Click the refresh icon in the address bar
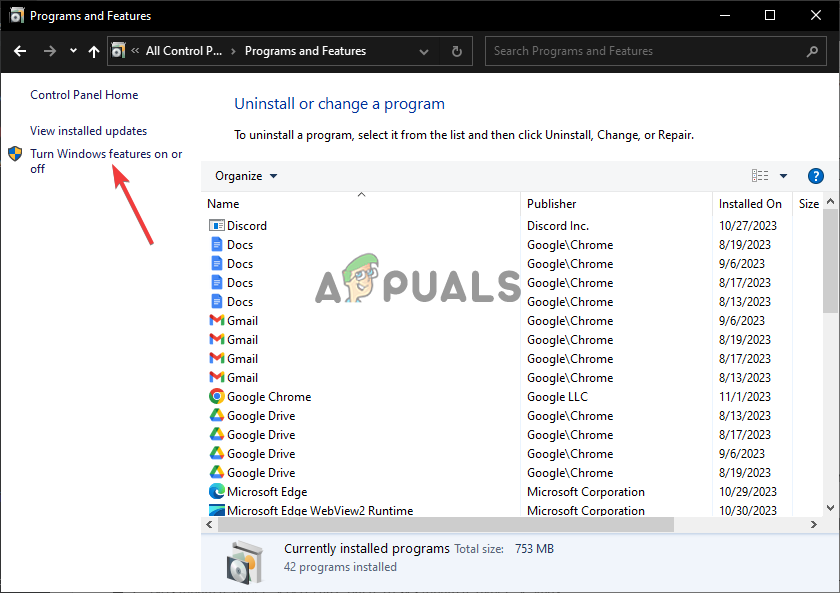This screenshot has width=840, height=593. [457, 50]
